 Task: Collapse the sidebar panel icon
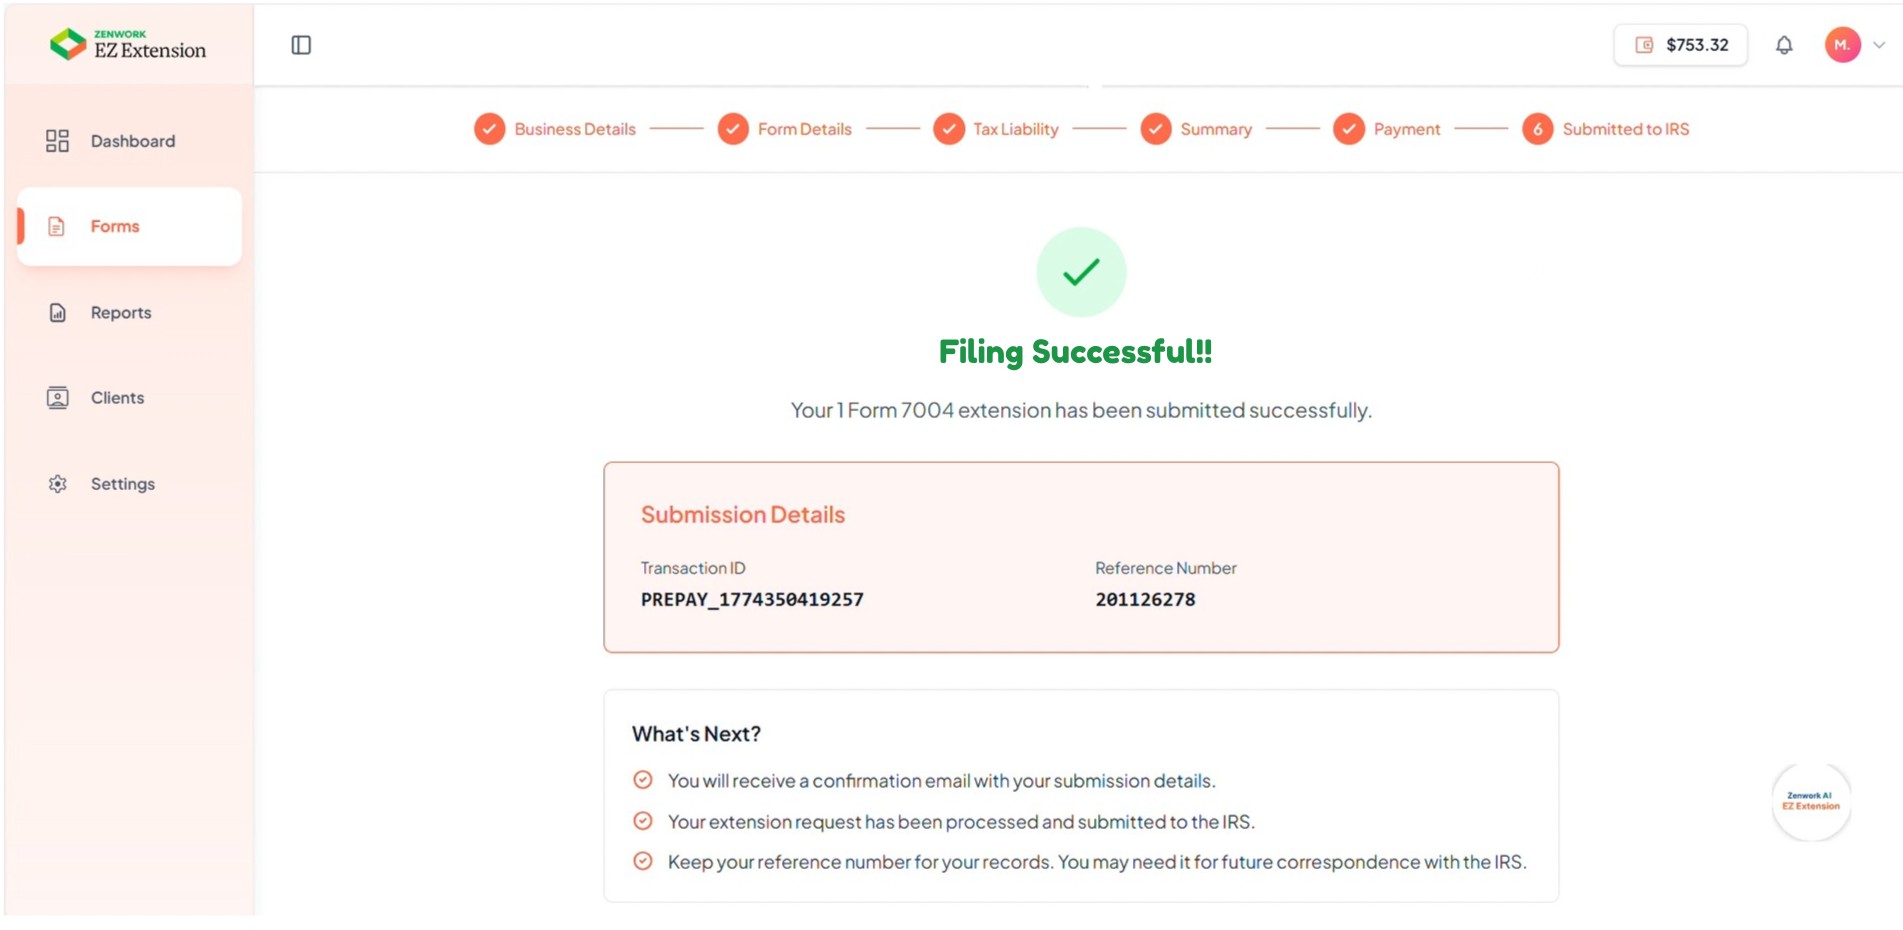pyautogui.click(x=301, y=45)
